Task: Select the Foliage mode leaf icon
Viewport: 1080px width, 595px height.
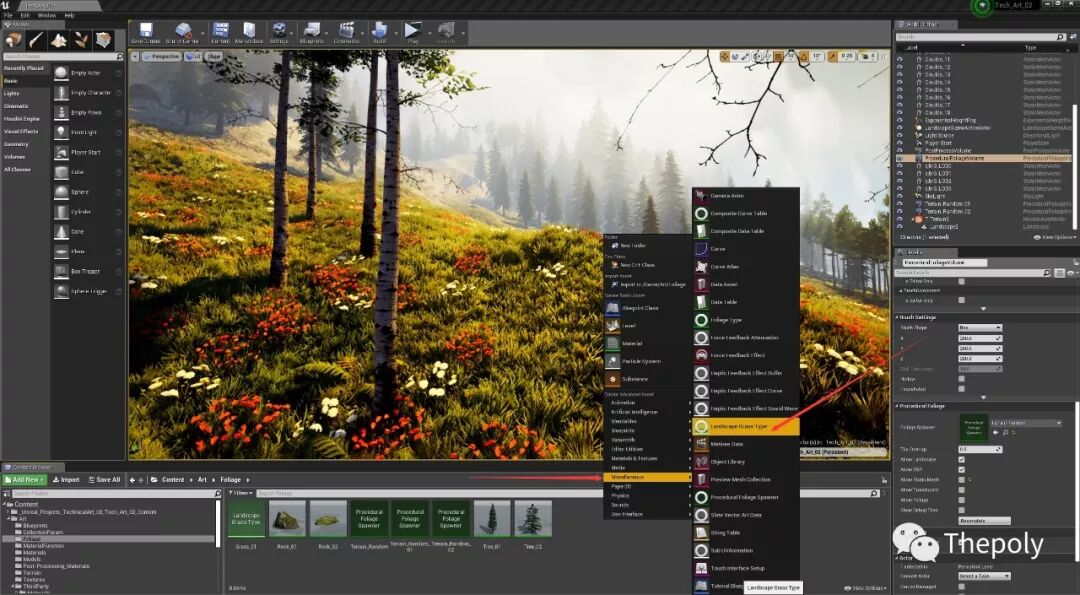Action: 81,40
